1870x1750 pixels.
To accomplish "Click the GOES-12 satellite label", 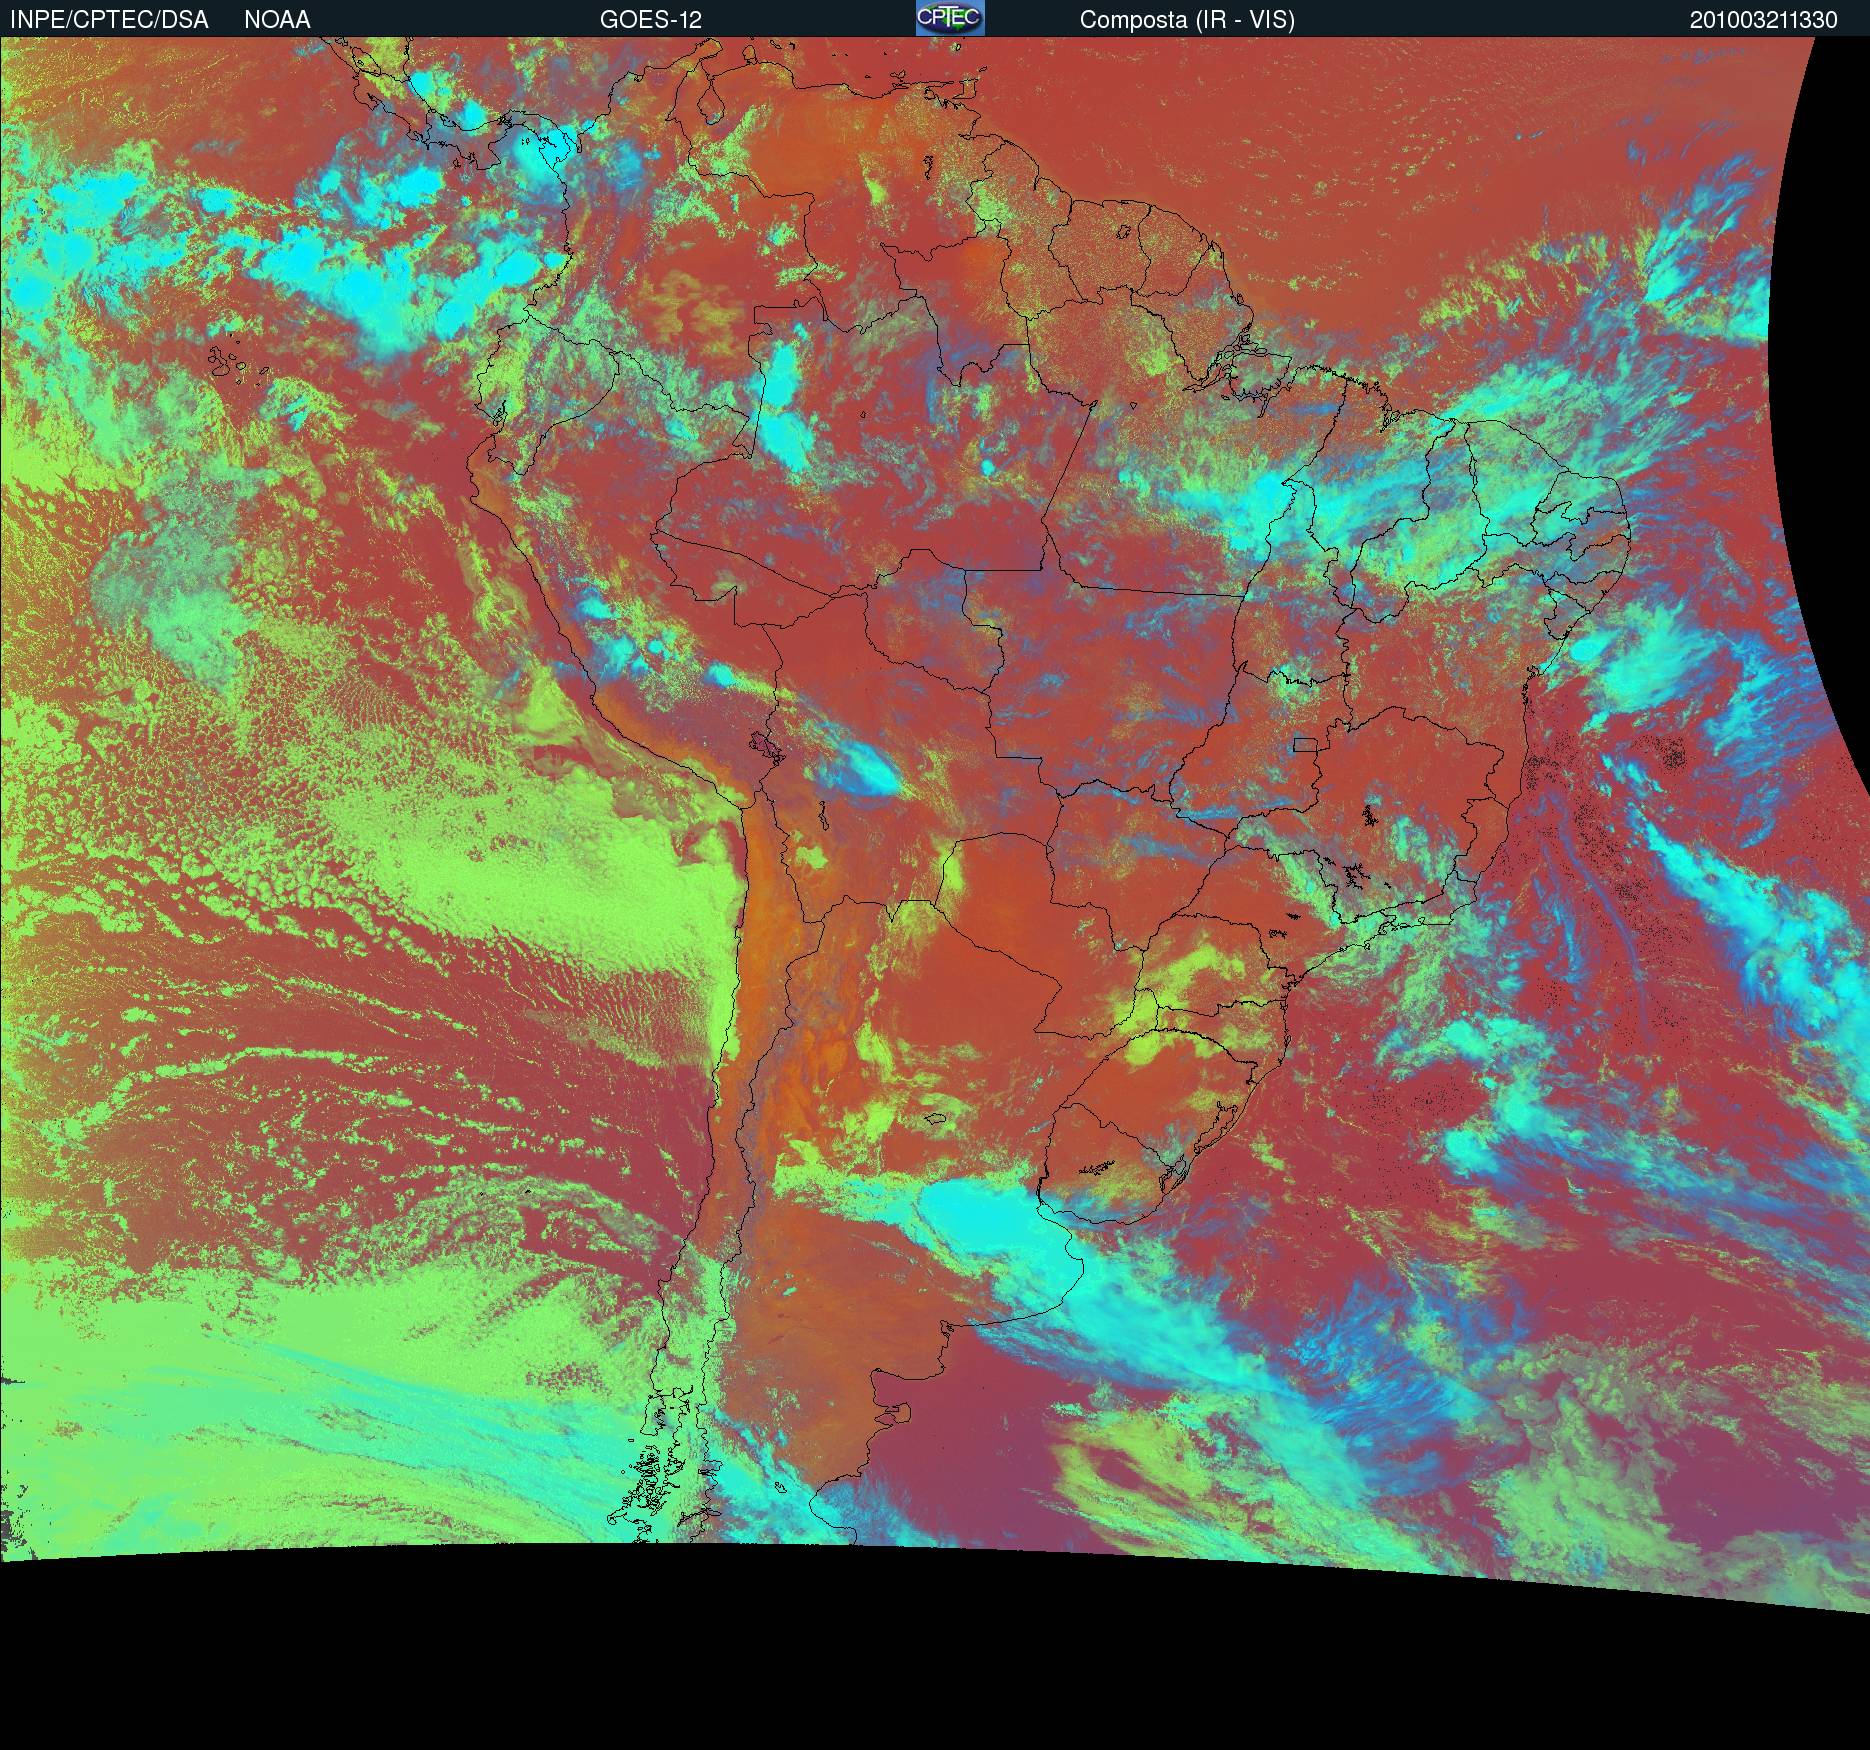I will (x=651, y=20).
